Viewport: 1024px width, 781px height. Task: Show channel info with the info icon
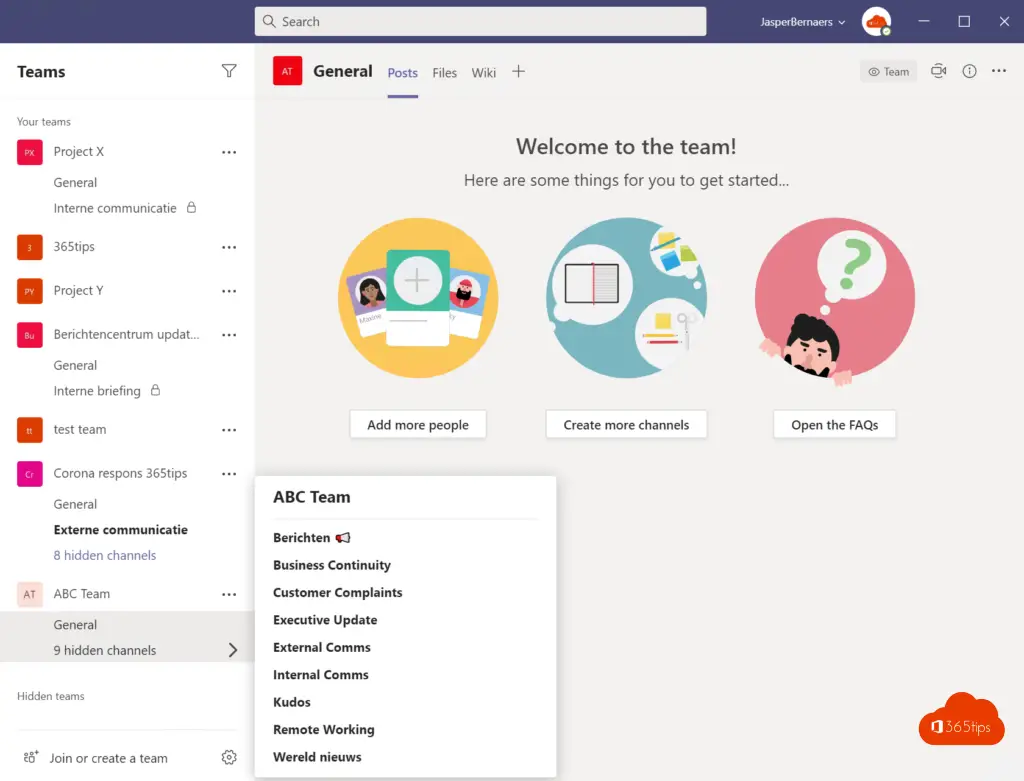pyautogui.click(x=969, y=71)
